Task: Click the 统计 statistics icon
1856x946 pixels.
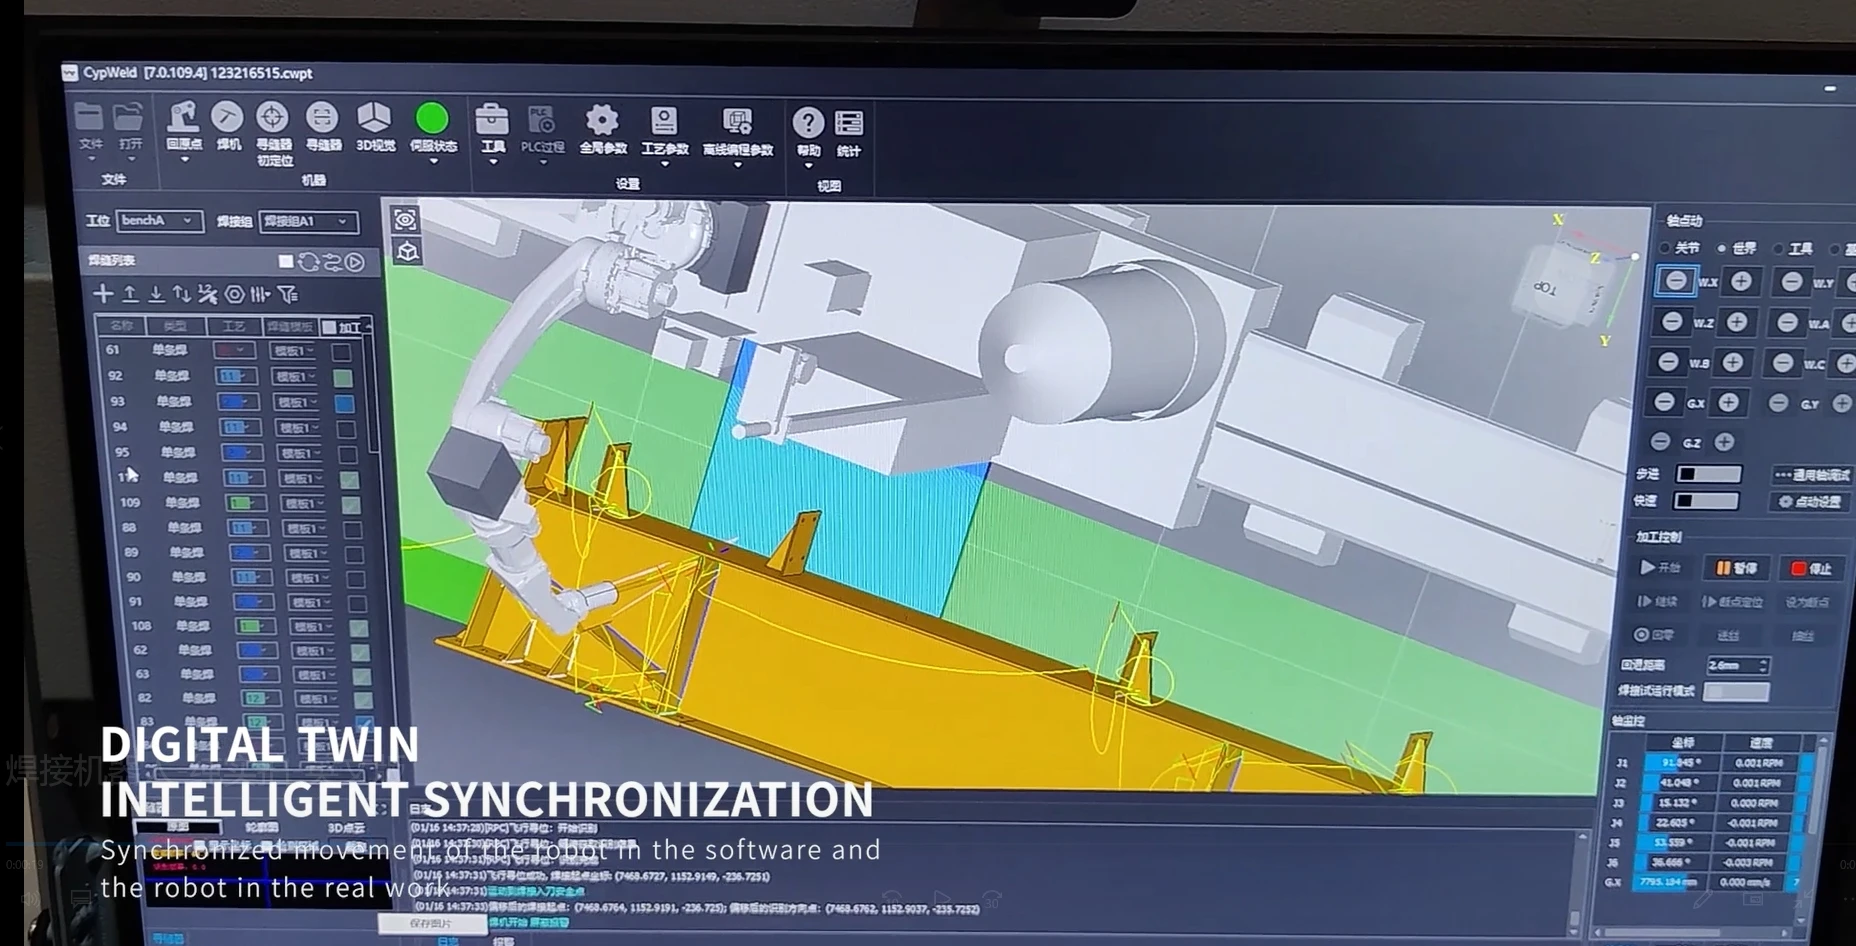Action: click(848, 124)
